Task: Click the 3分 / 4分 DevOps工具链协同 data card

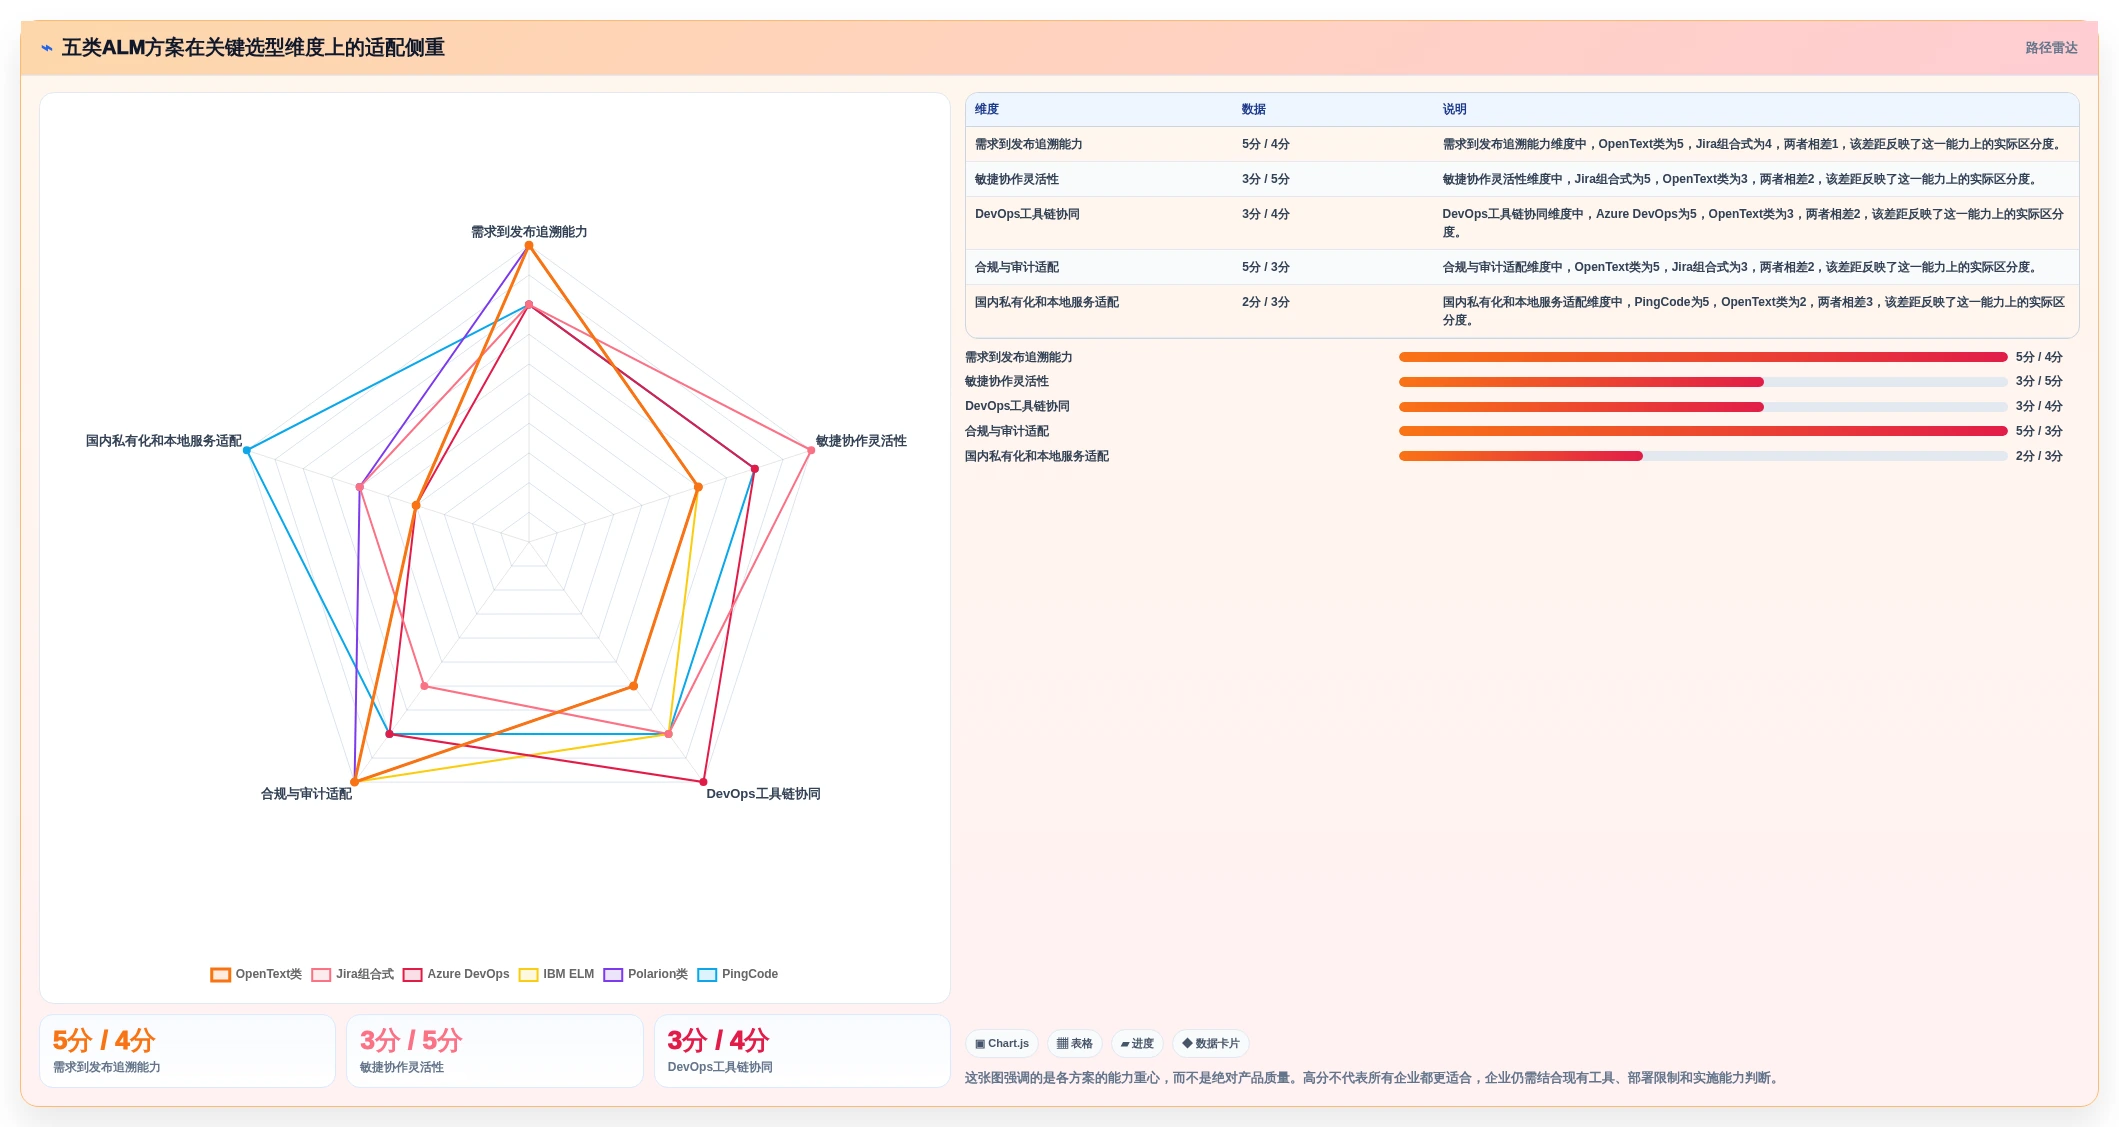Action: point(802,1051)
